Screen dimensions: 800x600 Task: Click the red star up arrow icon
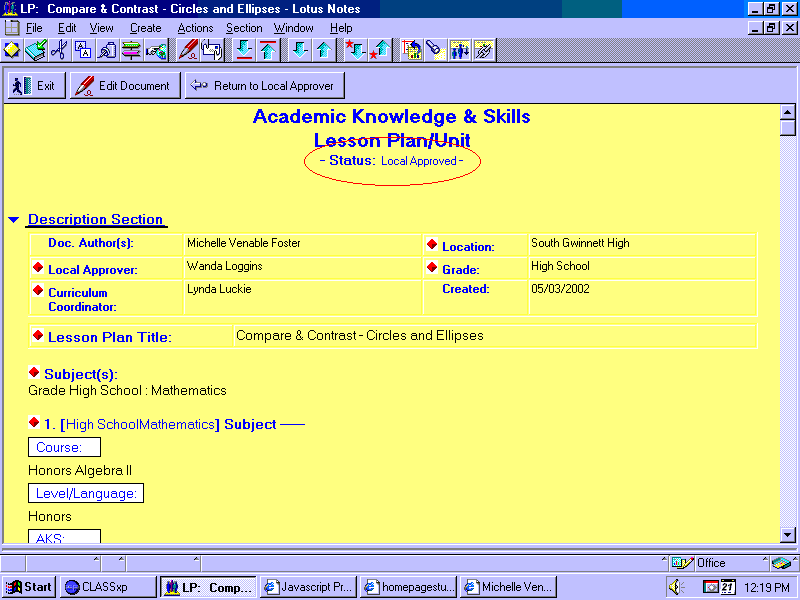point(380,50)
